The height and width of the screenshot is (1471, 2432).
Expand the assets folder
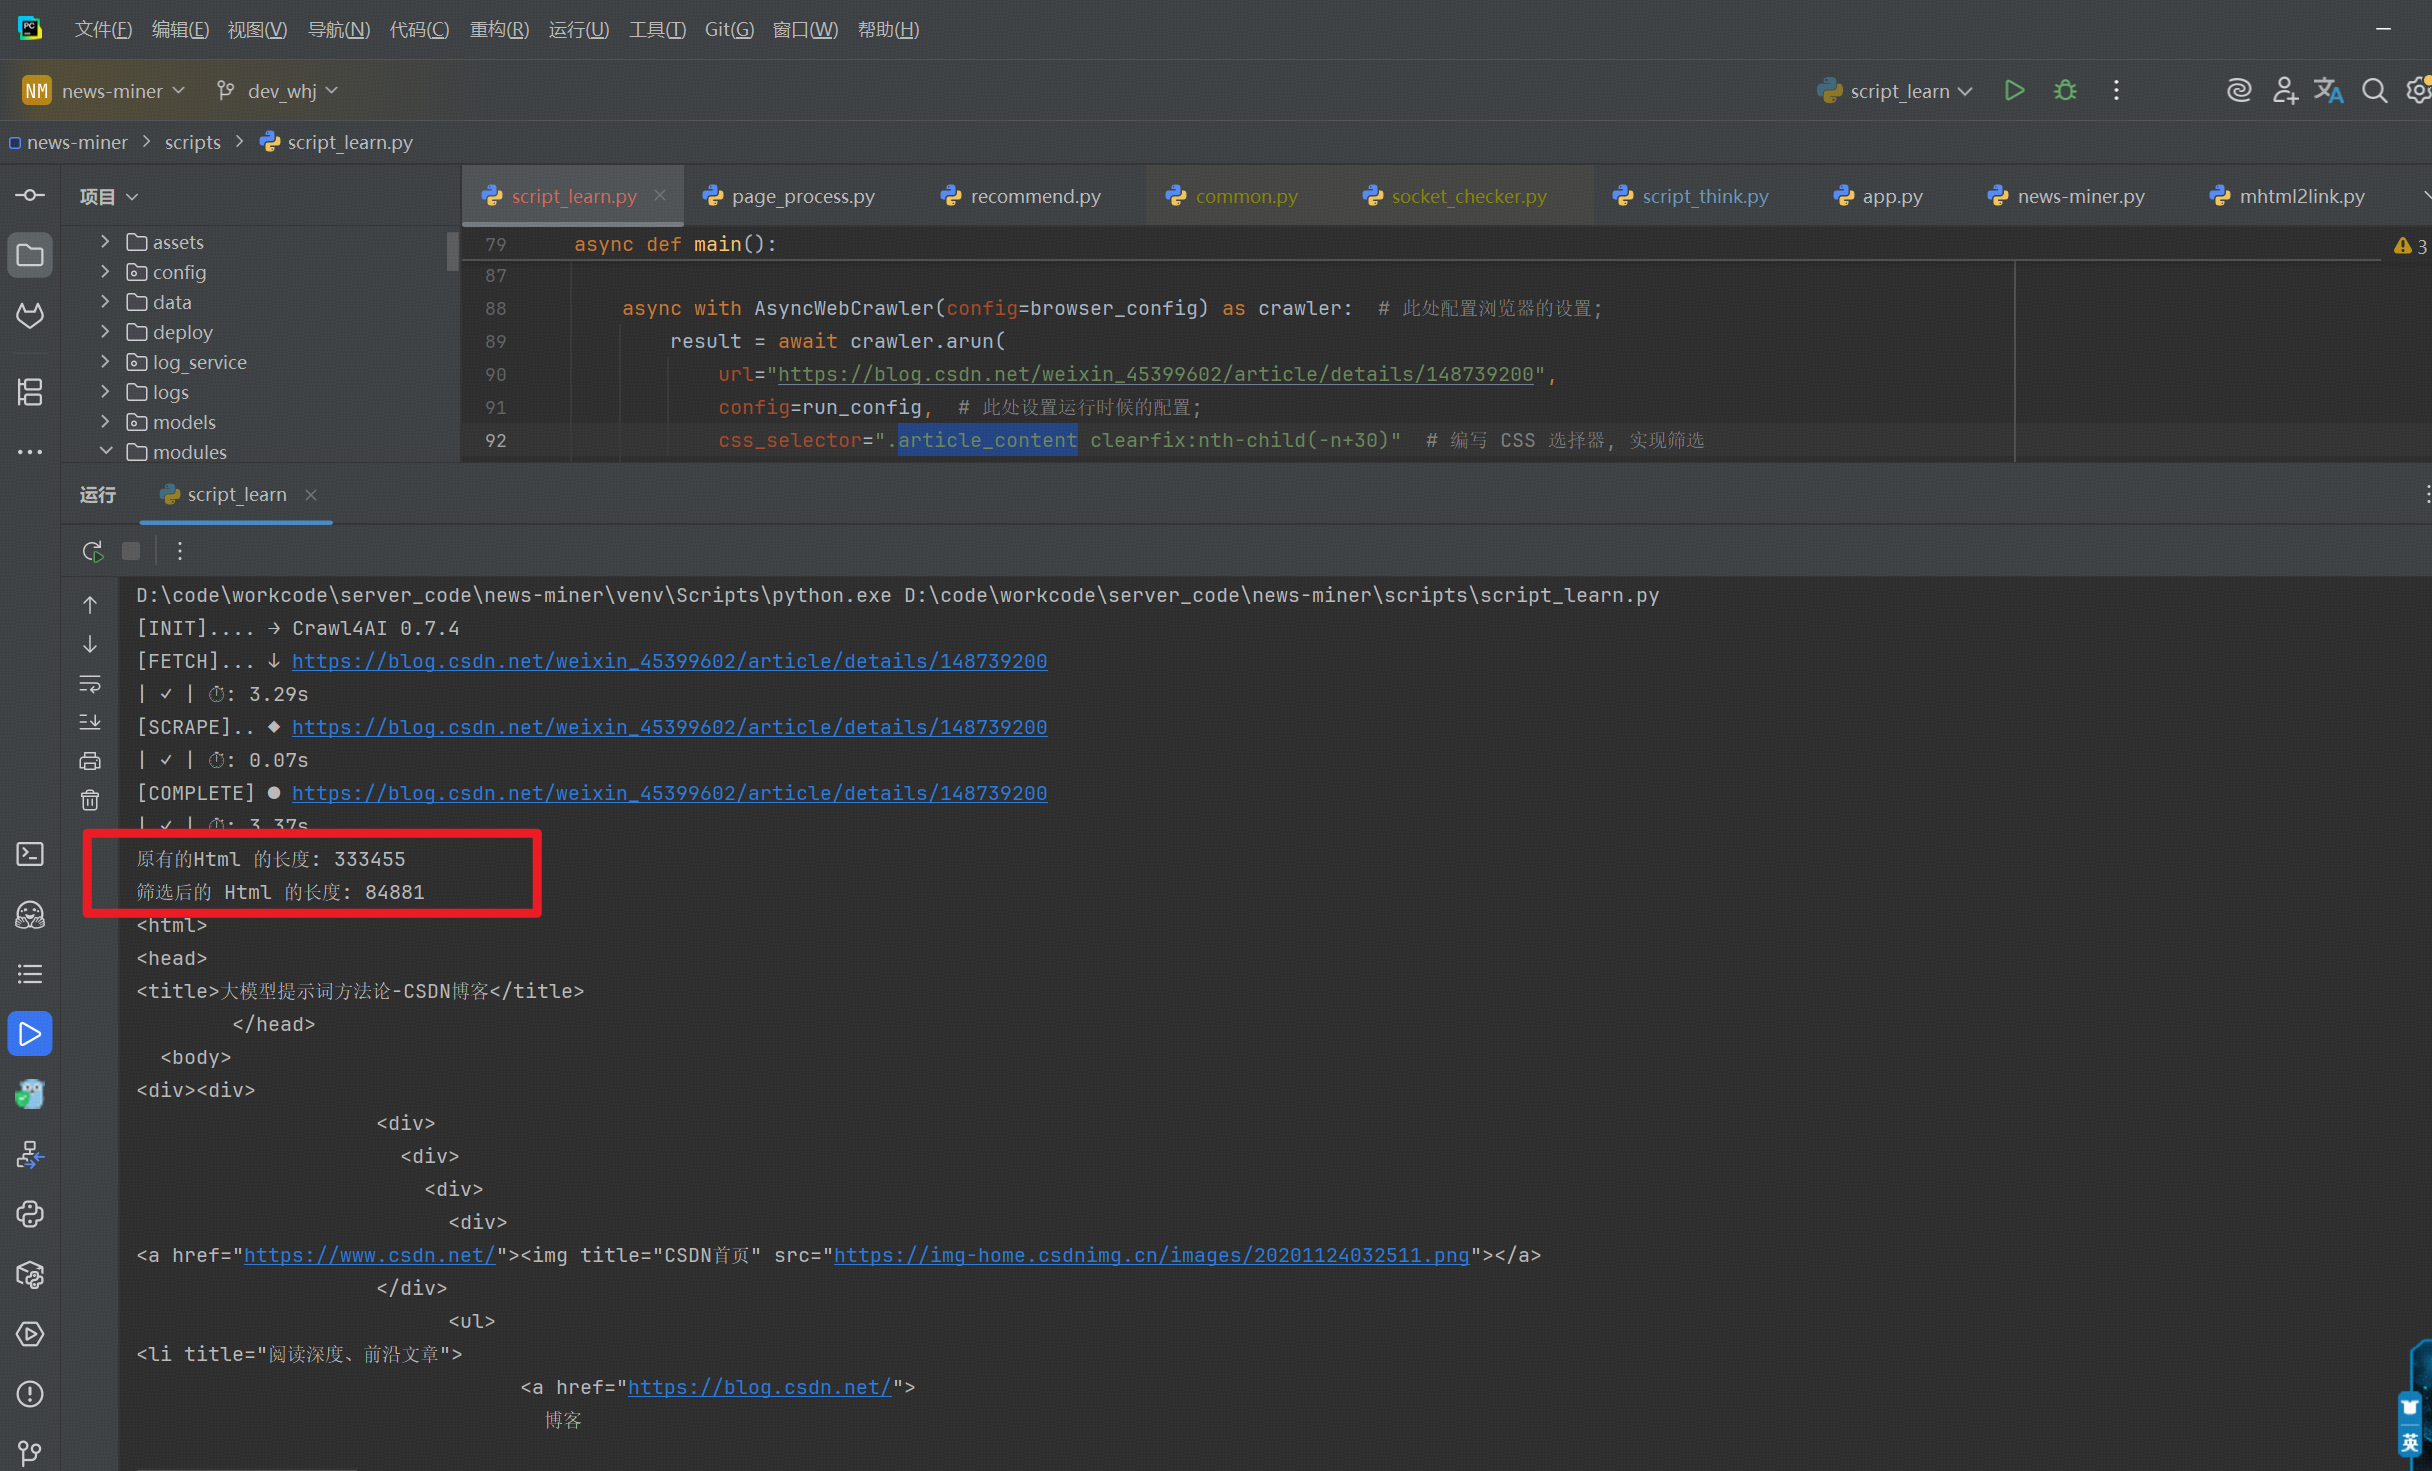[x=105, y=242]
